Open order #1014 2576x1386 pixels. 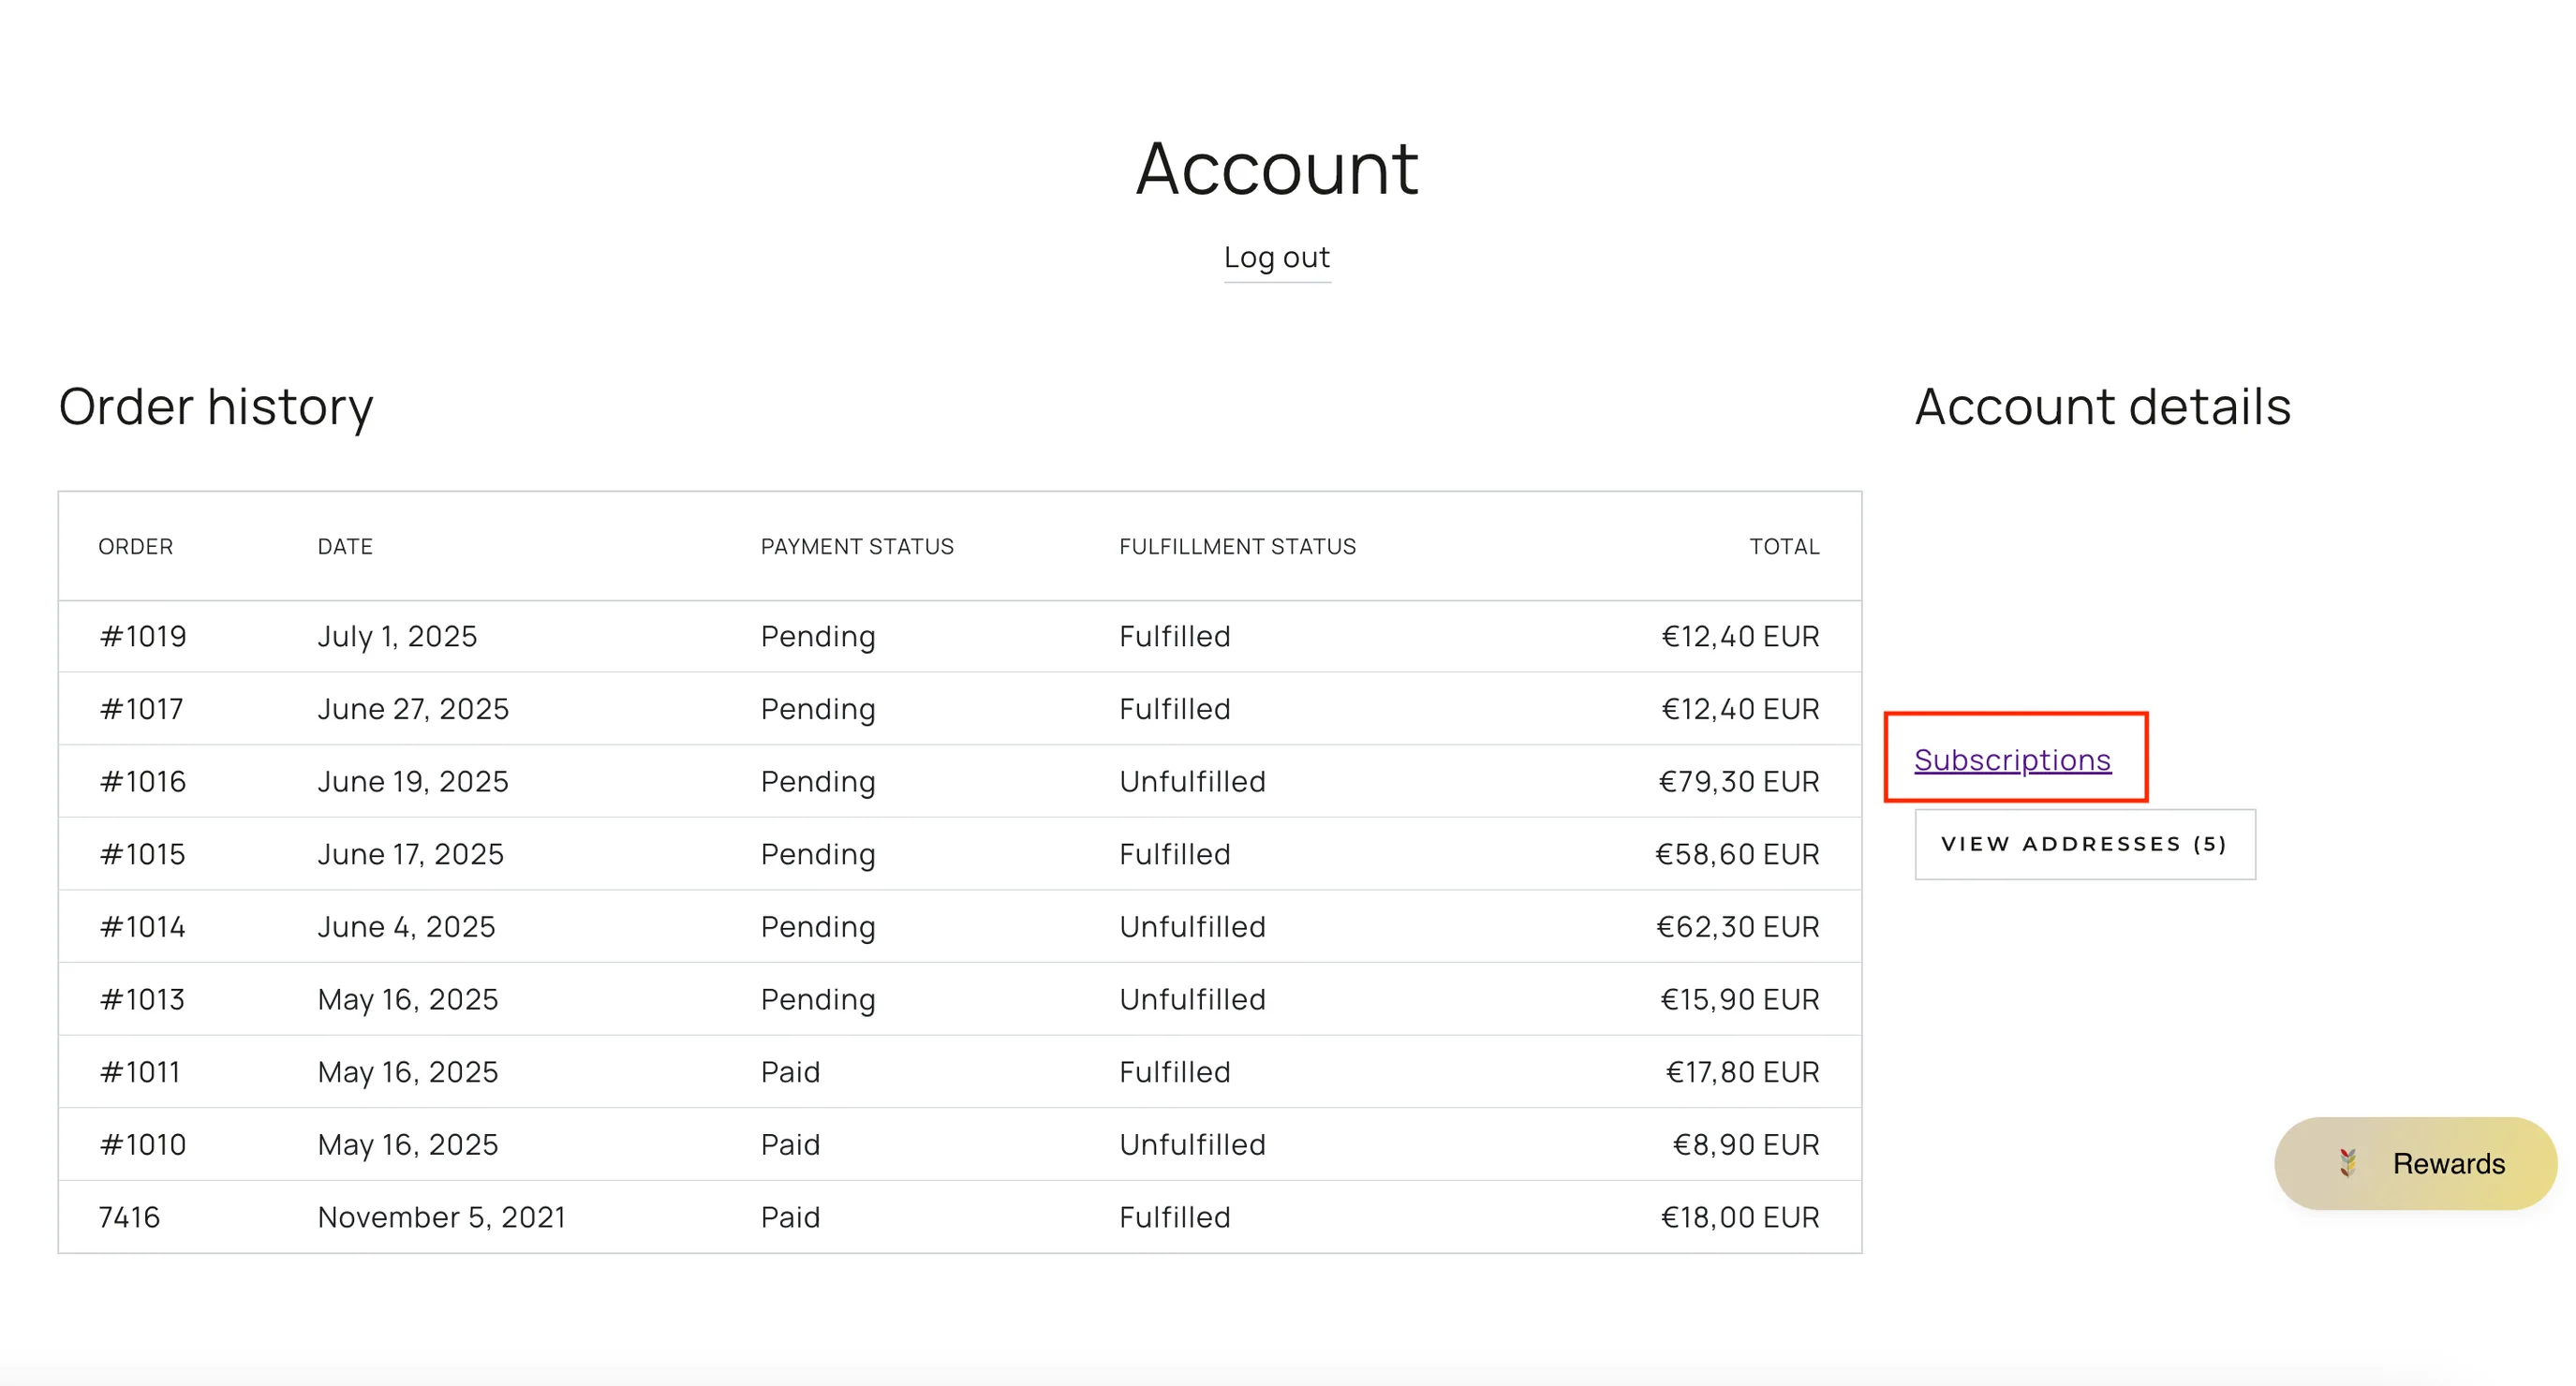pos(142,927)
